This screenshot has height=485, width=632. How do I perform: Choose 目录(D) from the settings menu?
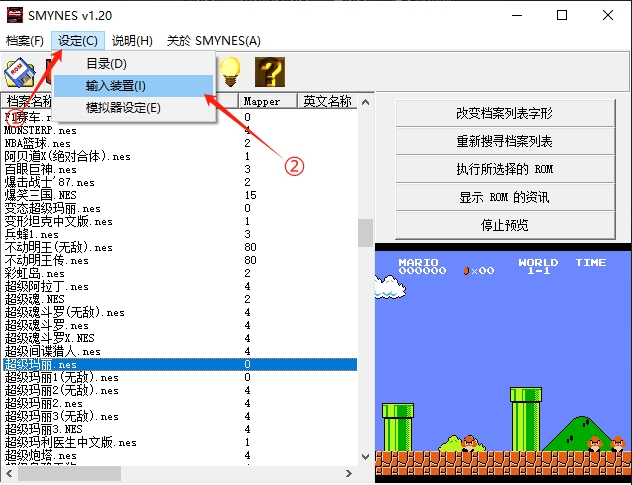tap(133, 64)
